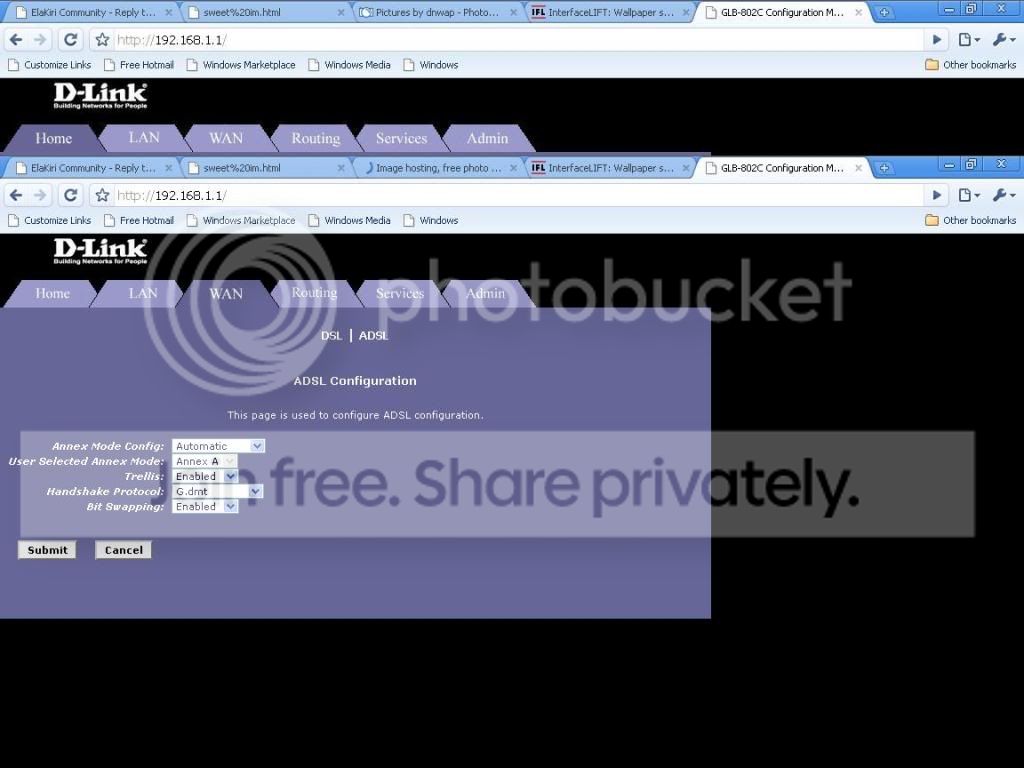Click the forward arrow in the upper browser window
Image resolution: width=1024 pixels, height=768 pixels.
click(40, 40)
